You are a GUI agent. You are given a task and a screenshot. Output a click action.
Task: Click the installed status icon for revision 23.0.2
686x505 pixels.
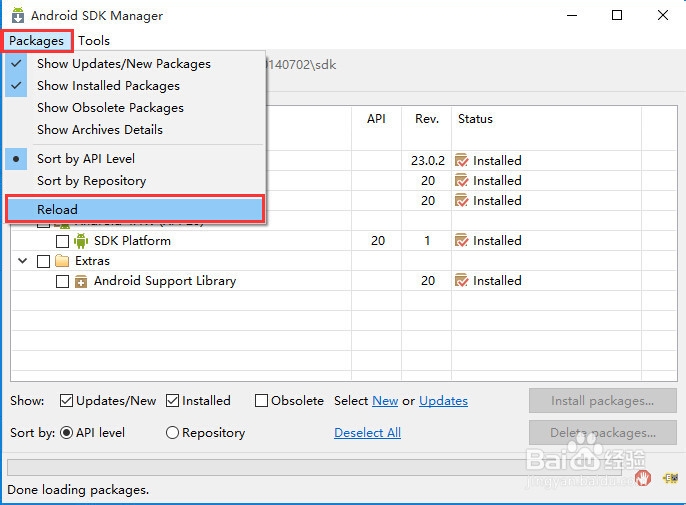(x=461, y=160)
